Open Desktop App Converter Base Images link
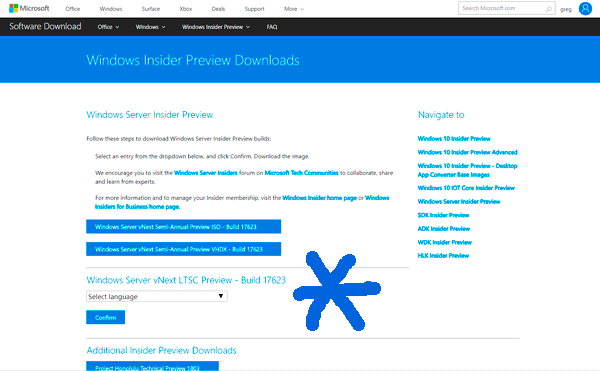 pyautogui.click(x=468, y=170)
